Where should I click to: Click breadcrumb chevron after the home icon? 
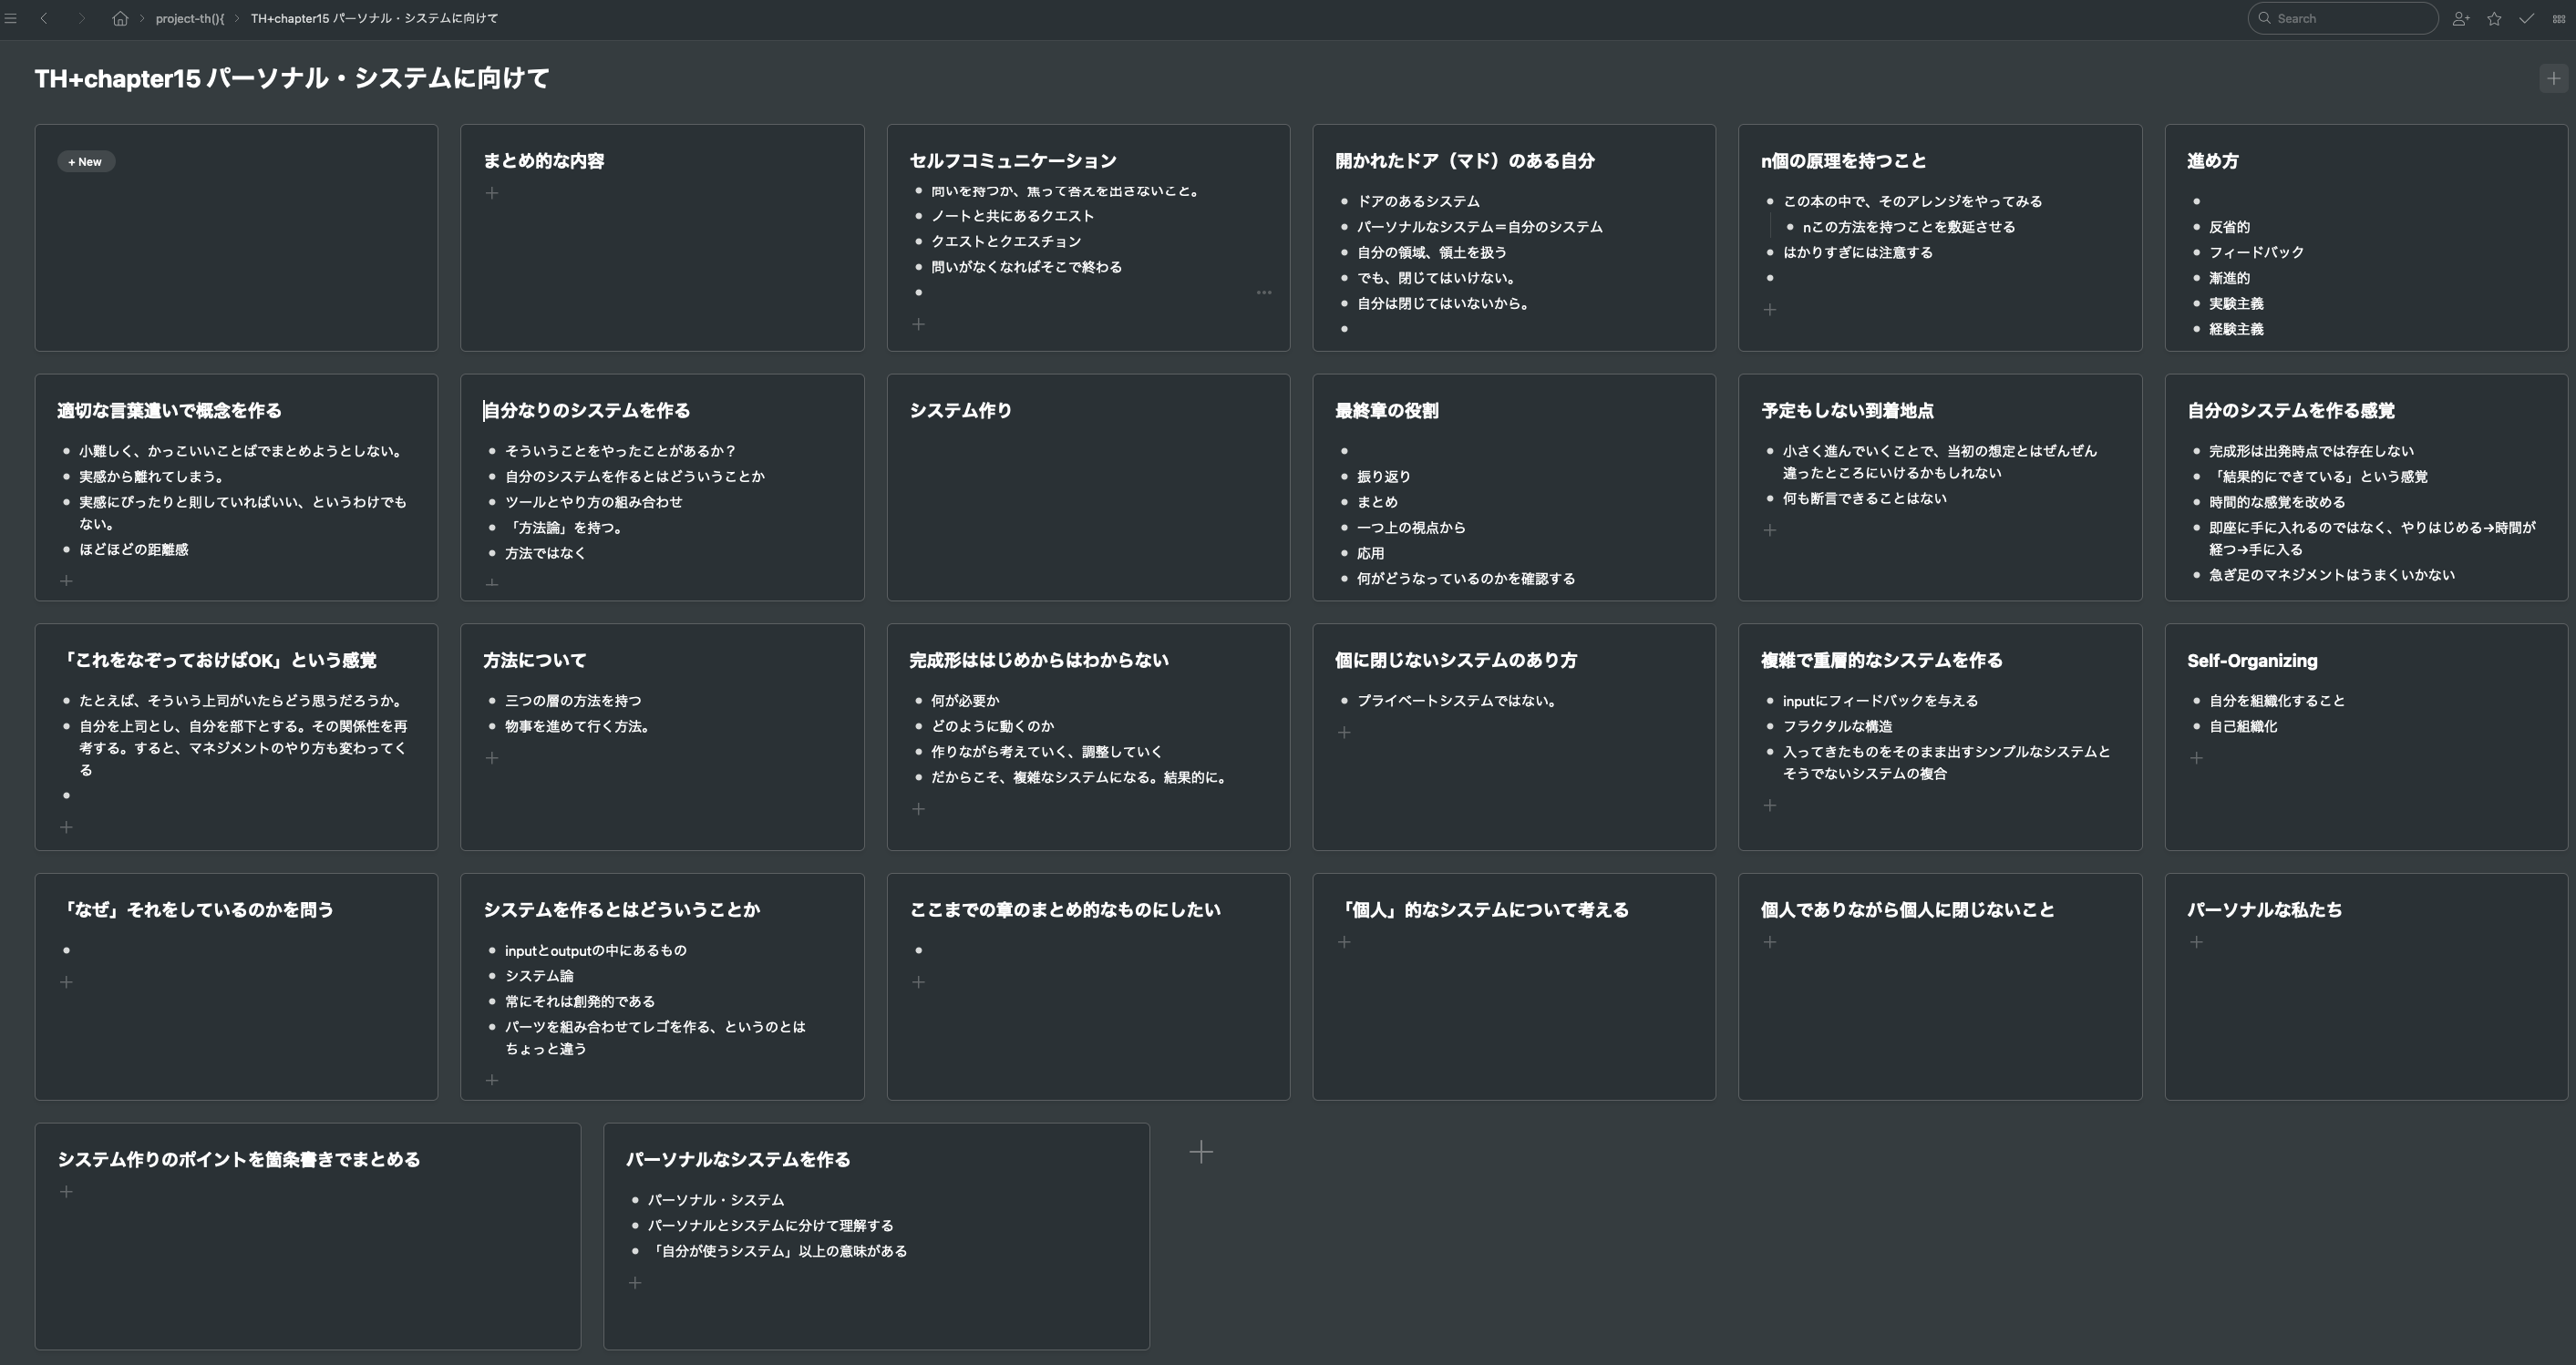(x=143, y=17)
